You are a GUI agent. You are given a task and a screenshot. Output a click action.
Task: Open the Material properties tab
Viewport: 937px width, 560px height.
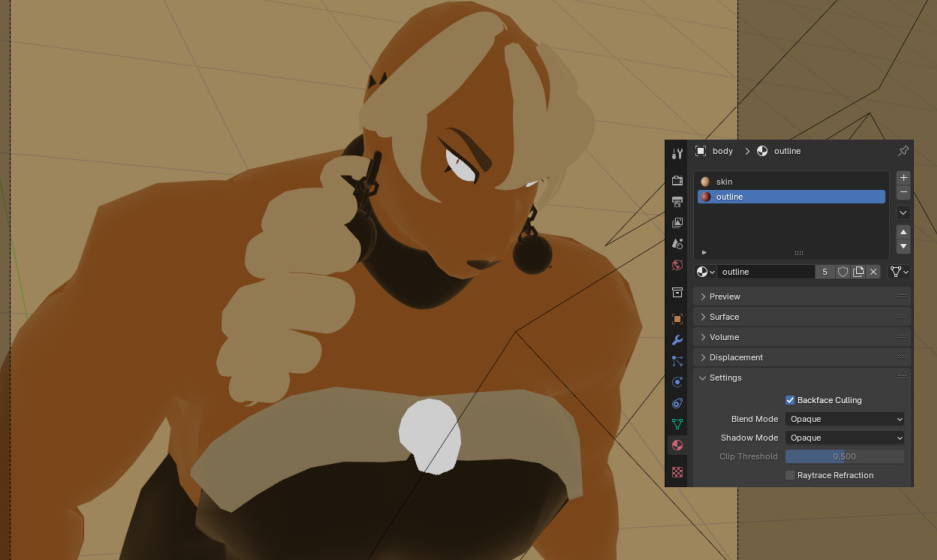pyautogui.click(x=677, y=445)
